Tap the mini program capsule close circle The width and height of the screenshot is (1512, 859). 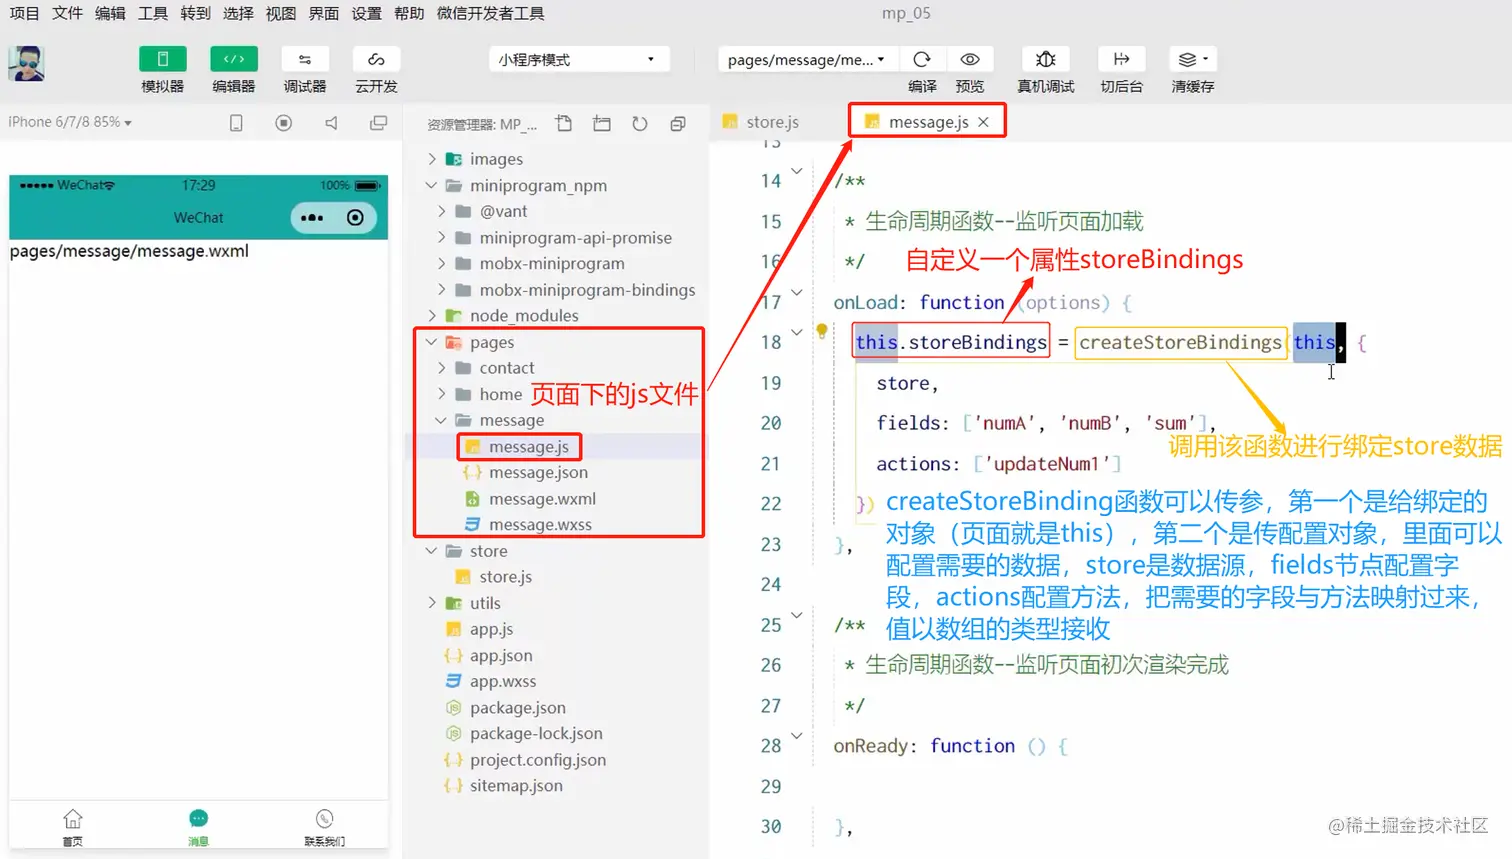(x=355, y=218)
